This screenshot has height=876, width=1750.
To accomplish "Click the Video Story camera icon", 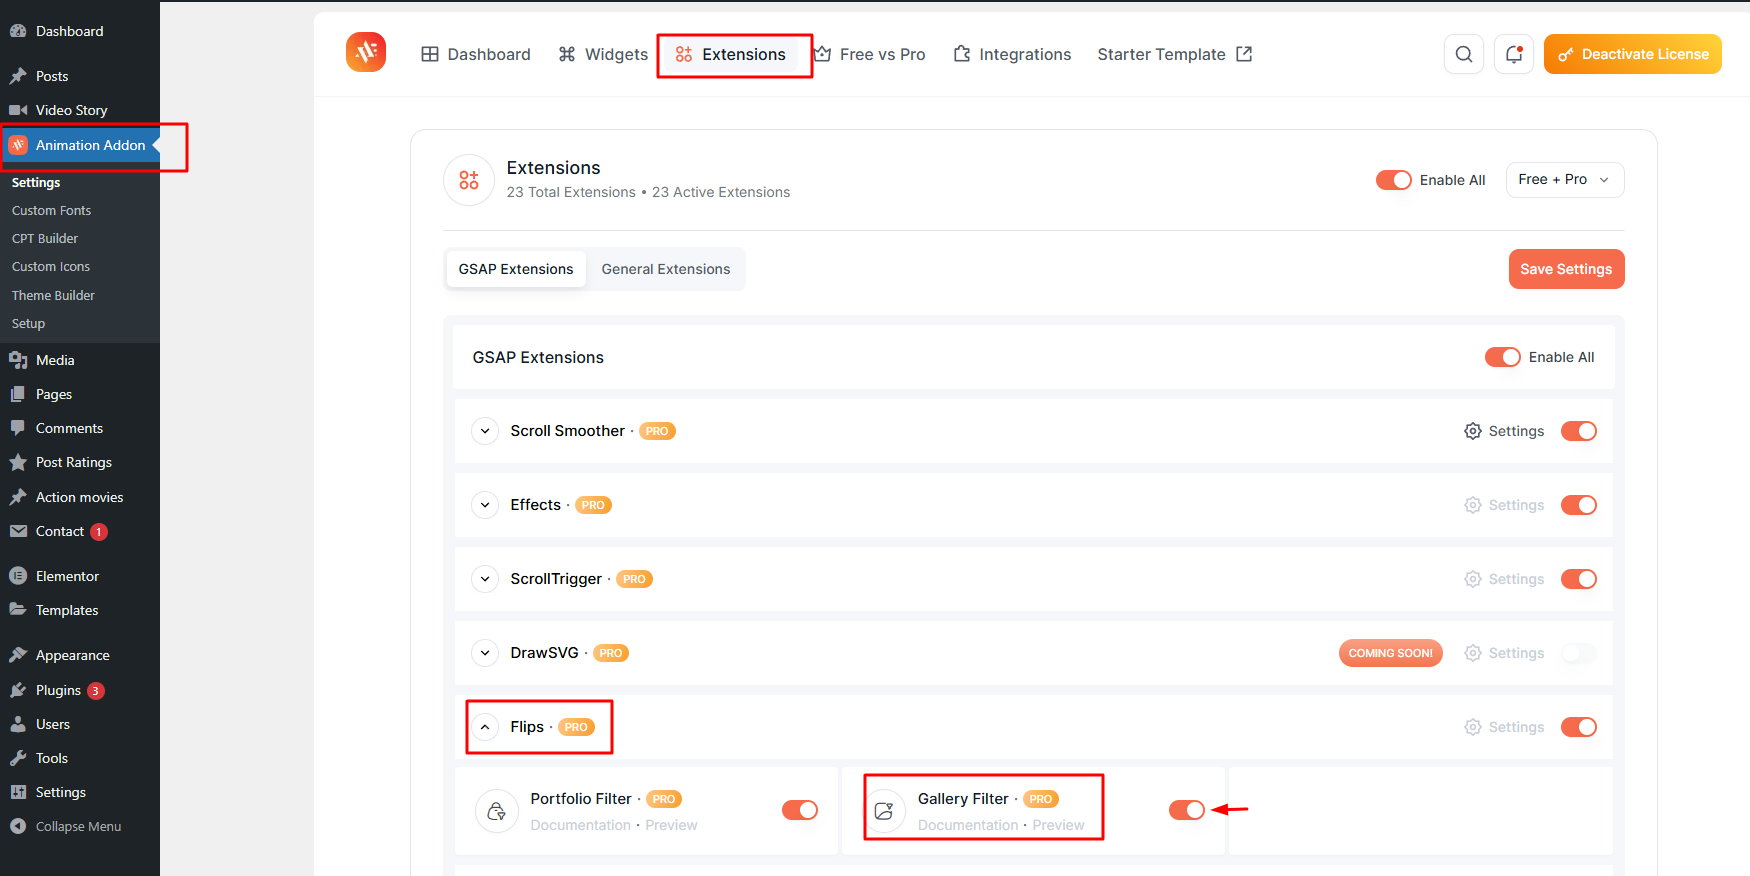I will pyautogui.click(x=18, y=110).
